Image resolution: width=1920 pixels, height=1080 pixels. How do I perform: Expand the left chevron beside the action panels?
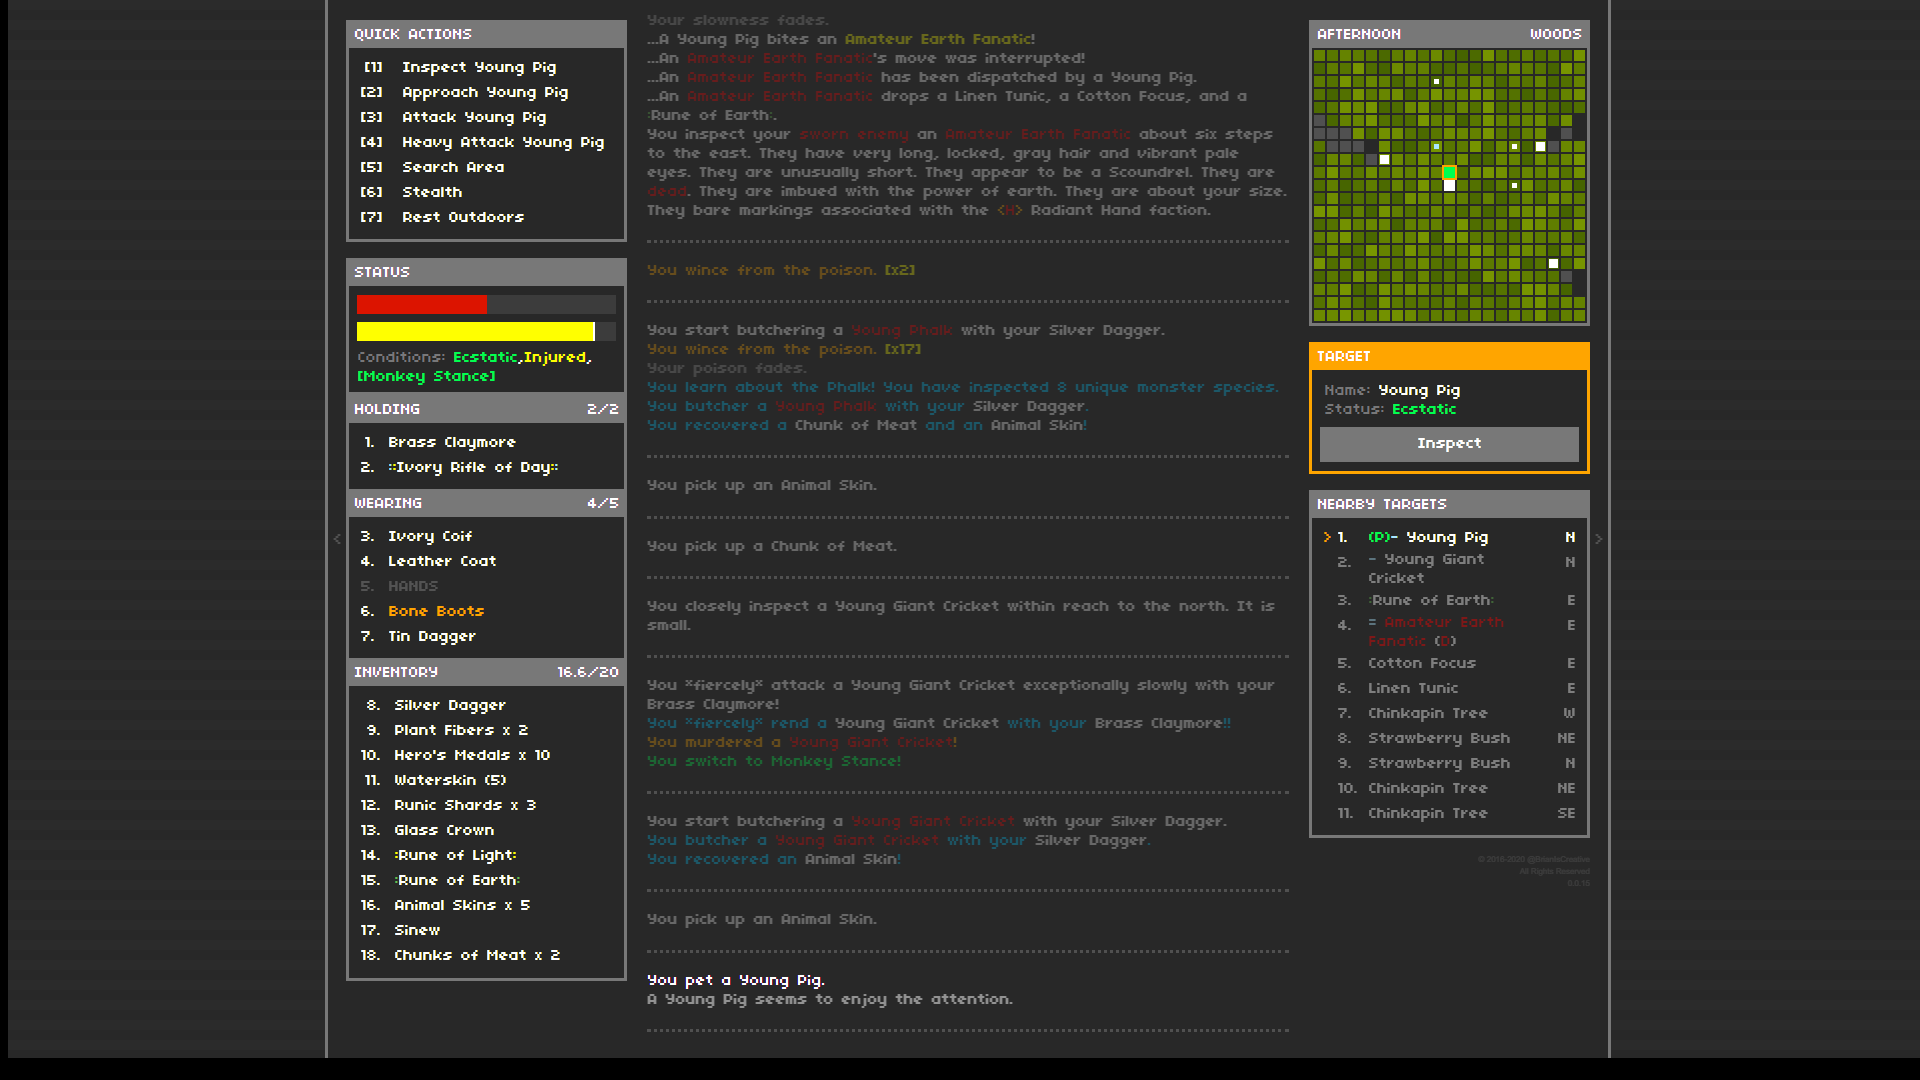click(x=337, y=538)
